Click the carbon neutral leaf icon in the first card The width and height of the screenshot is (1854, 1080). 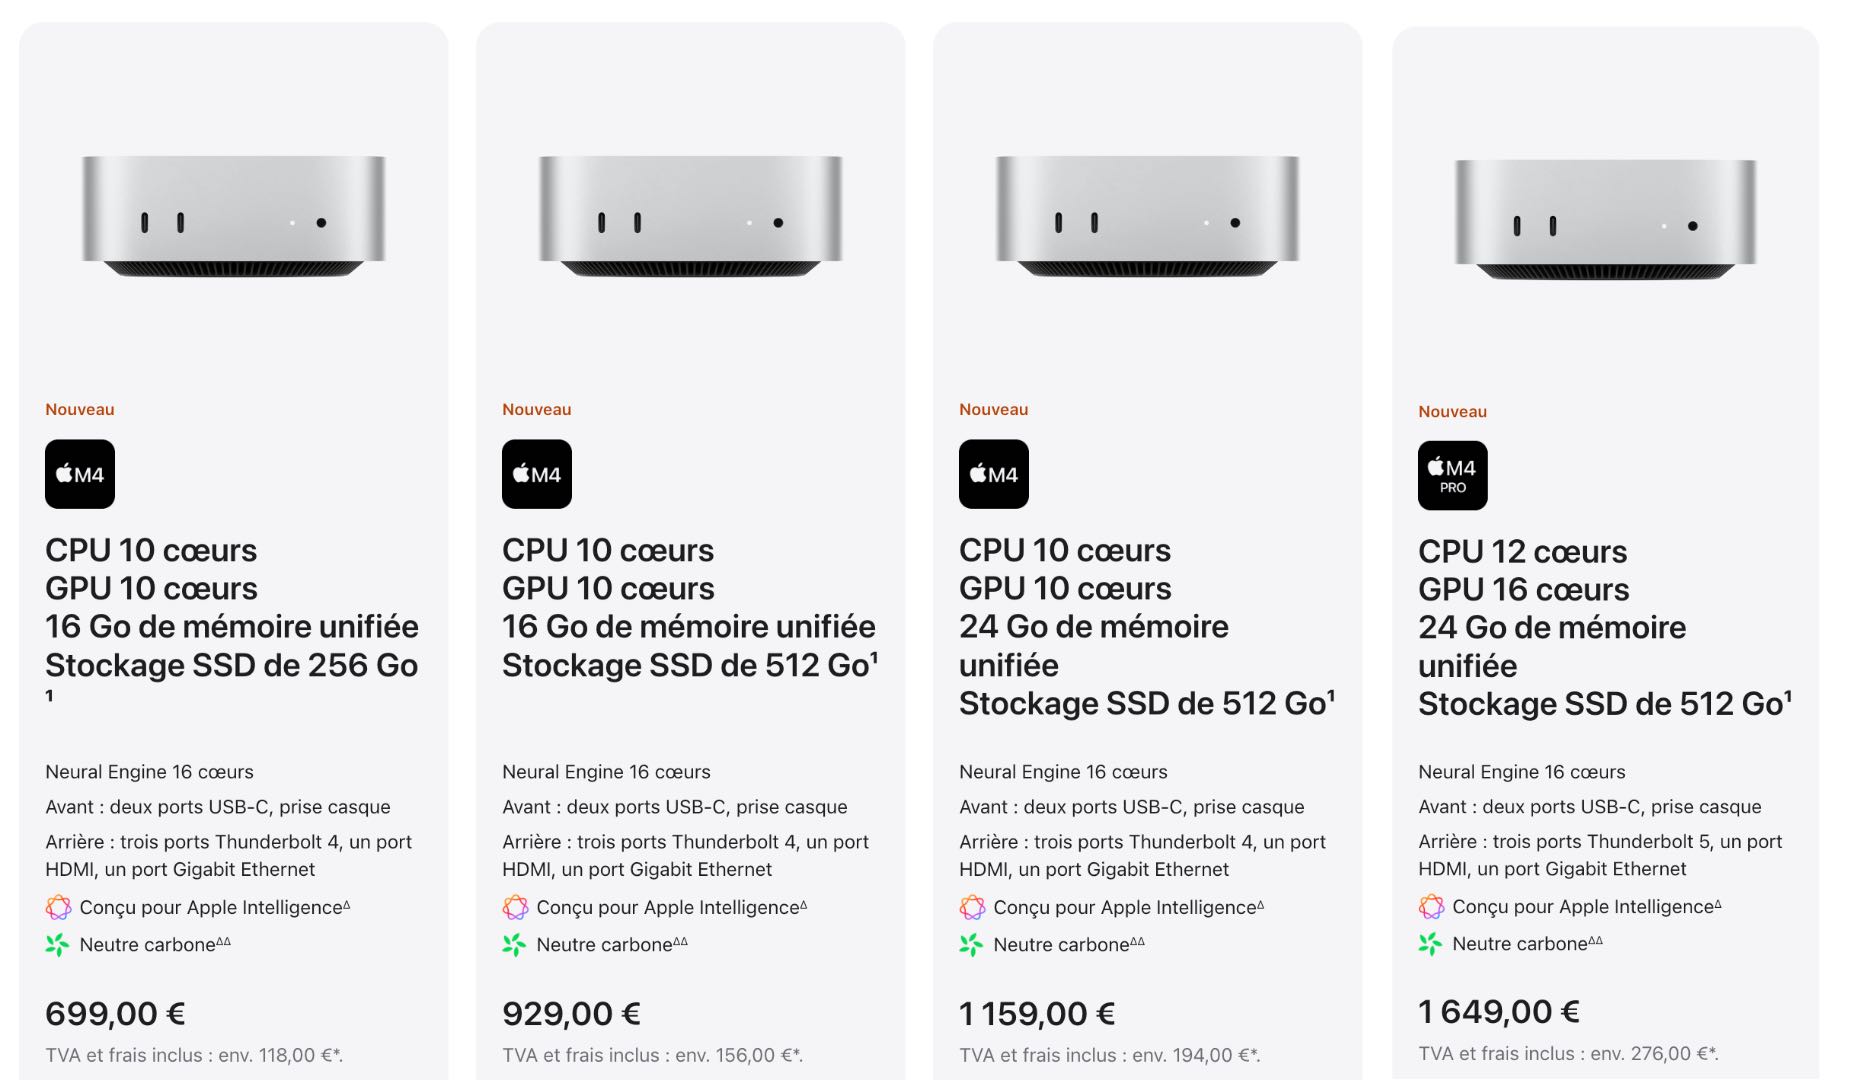tap(58, 945)
